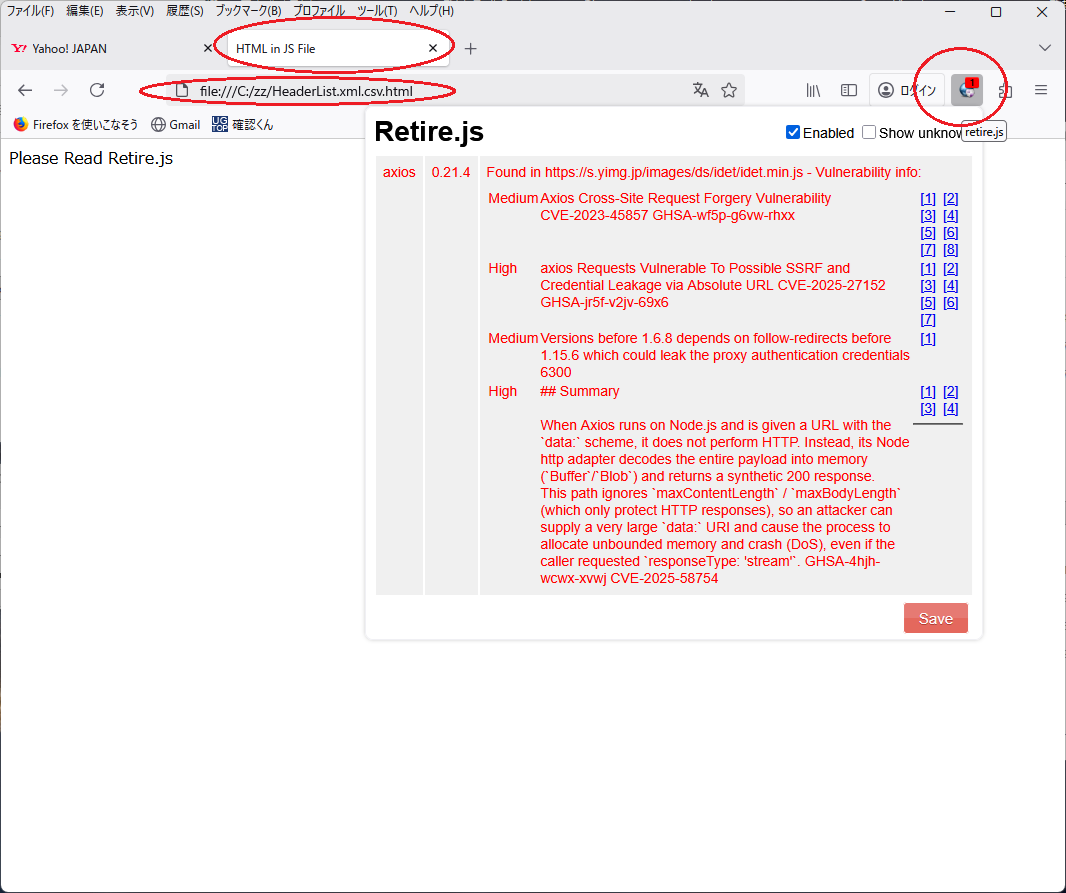The width and height of the screenshot is (1066, 893).
Task: Open the ヘルプ(H) menu
Action: click(x=432, y=11)
